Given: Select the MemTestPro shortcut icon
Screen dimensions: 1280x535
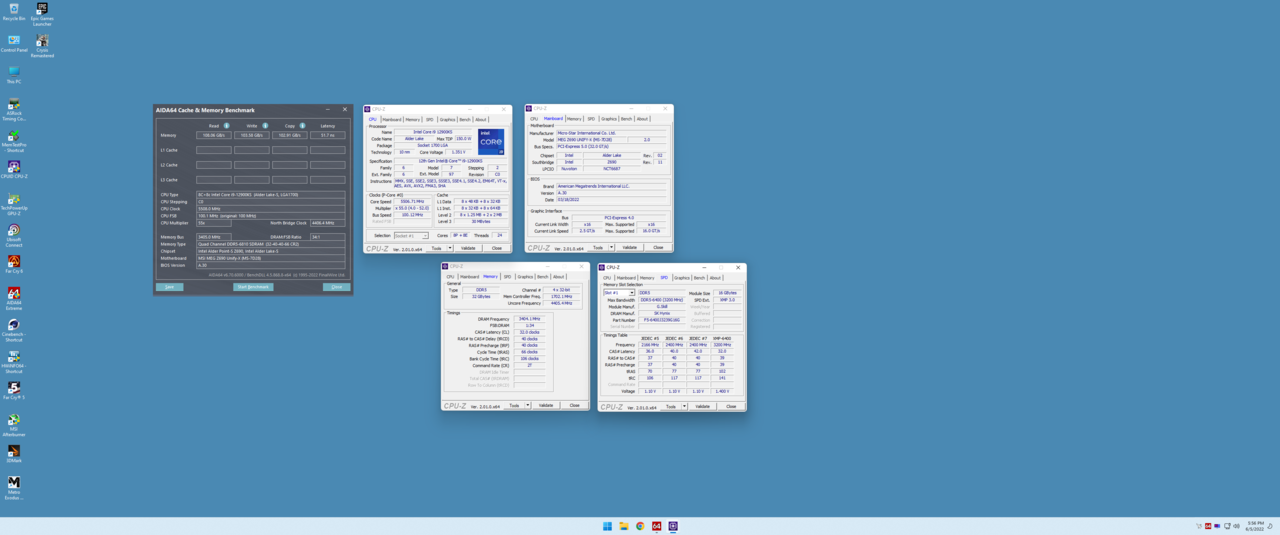Looking at the screenshot, I should point(14,136).
